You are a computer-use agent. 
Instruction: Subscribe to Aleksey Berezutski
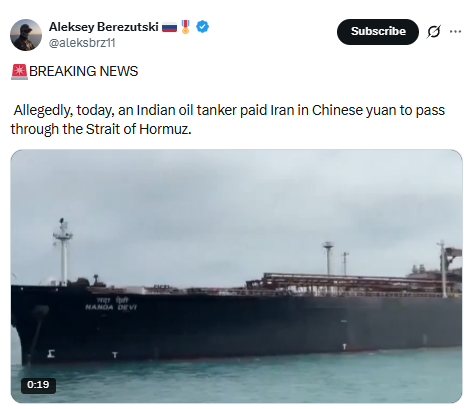378,32
